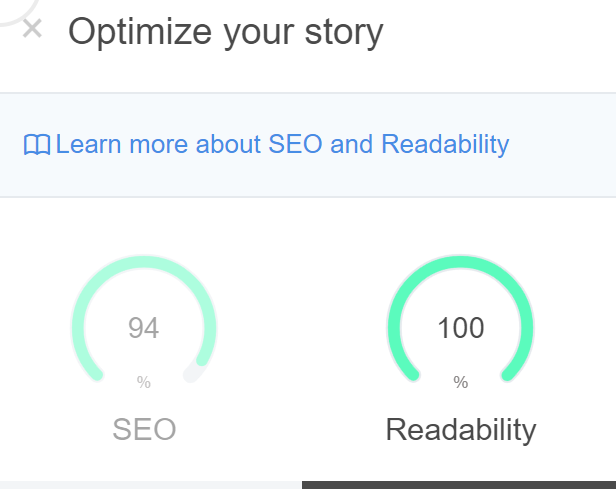Image resolution: width=616 pixels, height=499 pixels.
Task: Open Learn more about SEO and Readability link
Action: (x=282, y=145)
